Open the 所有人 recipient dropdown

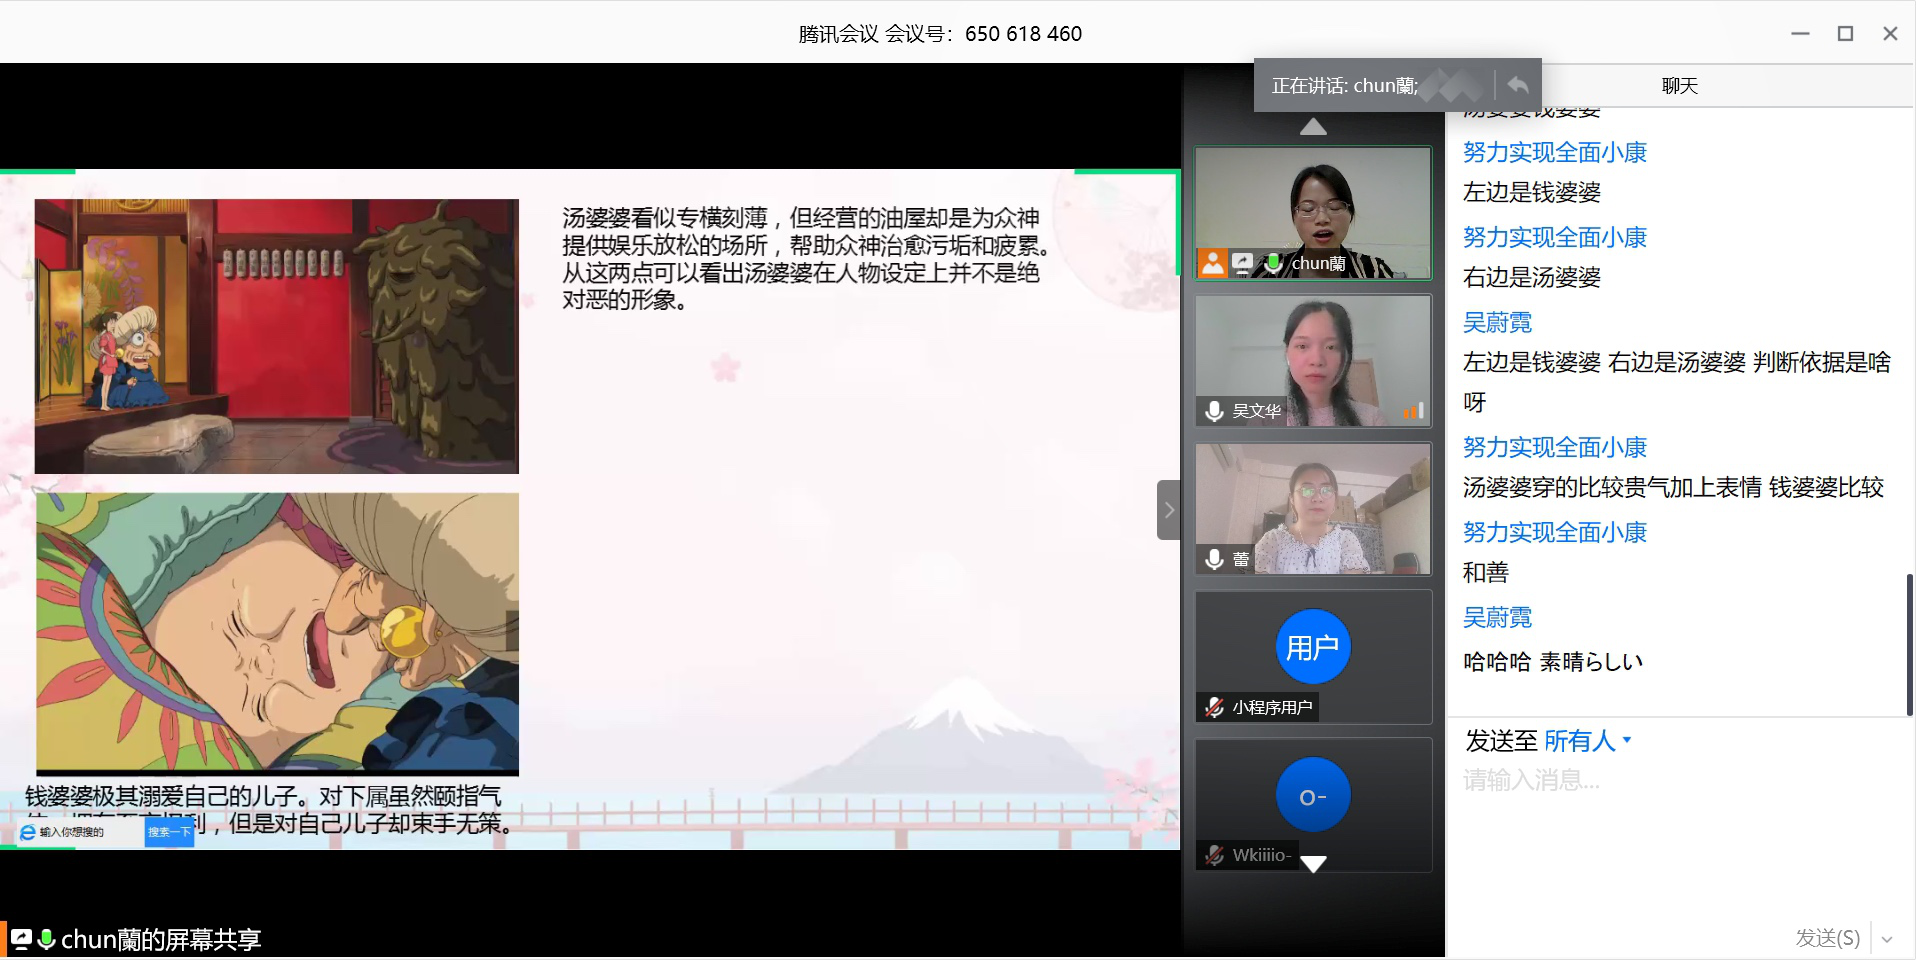coord(1588,741)
